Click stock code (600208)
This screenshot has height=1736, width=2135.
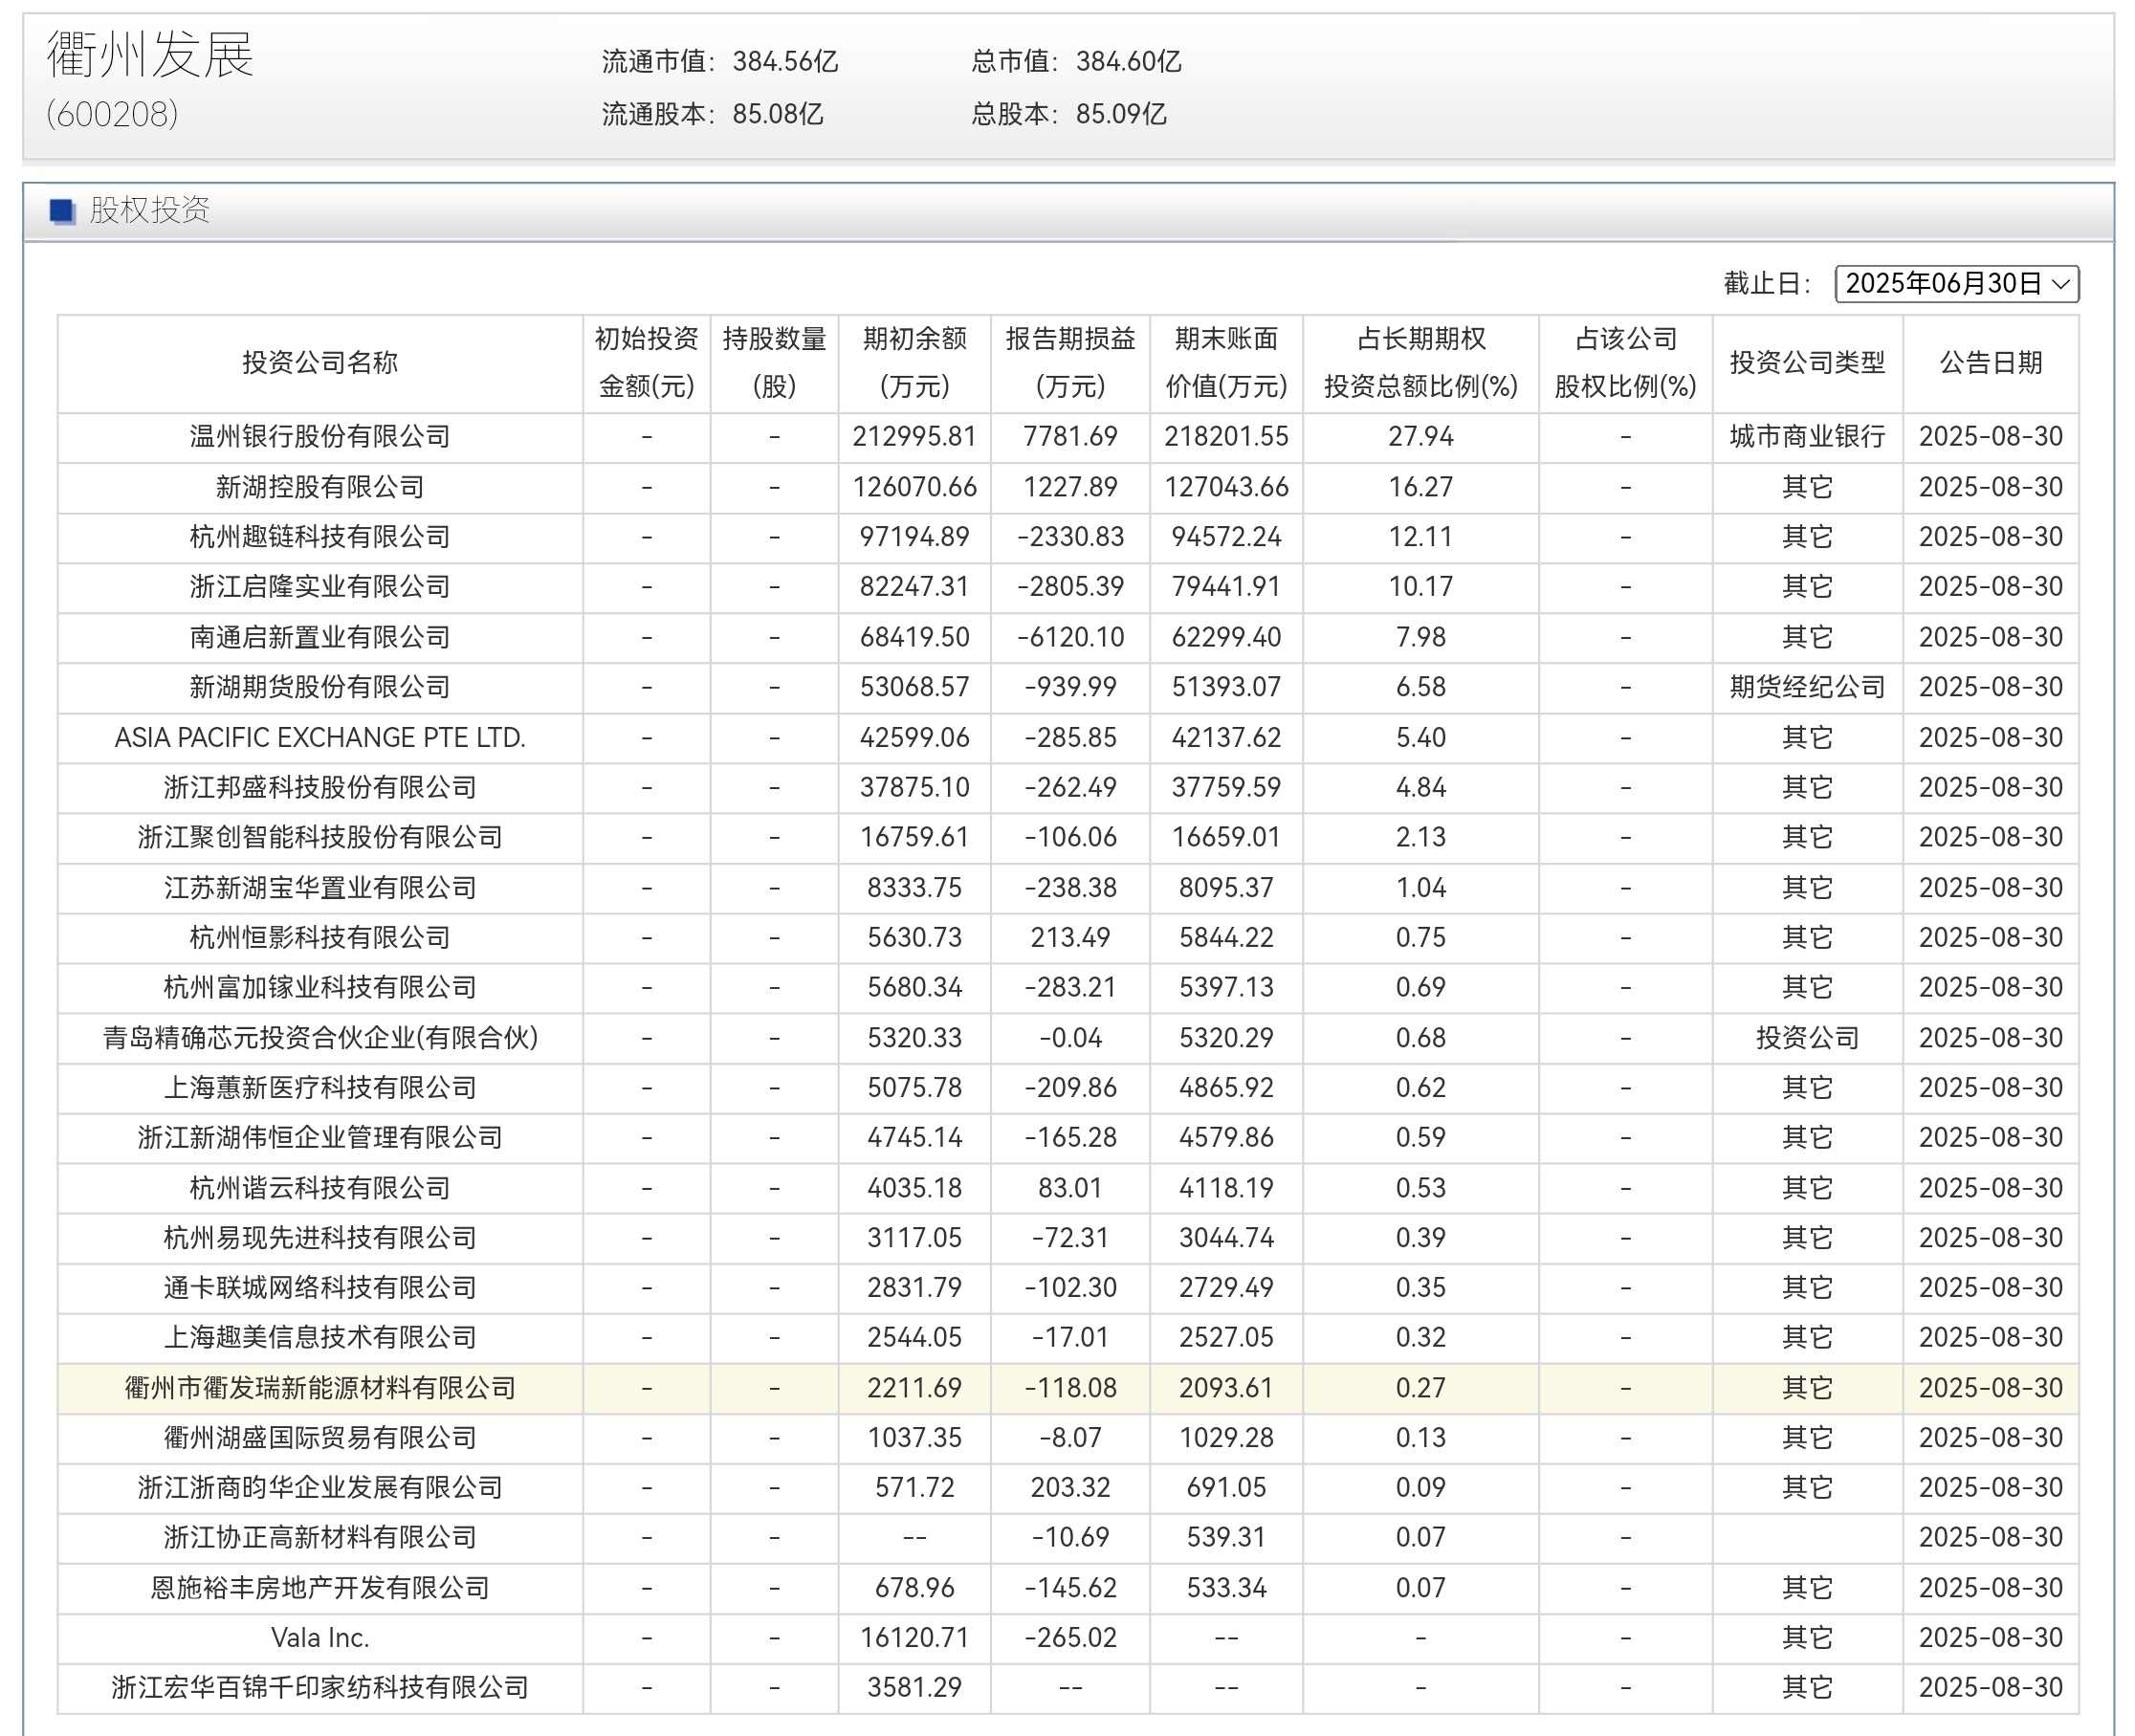point(112,114)
